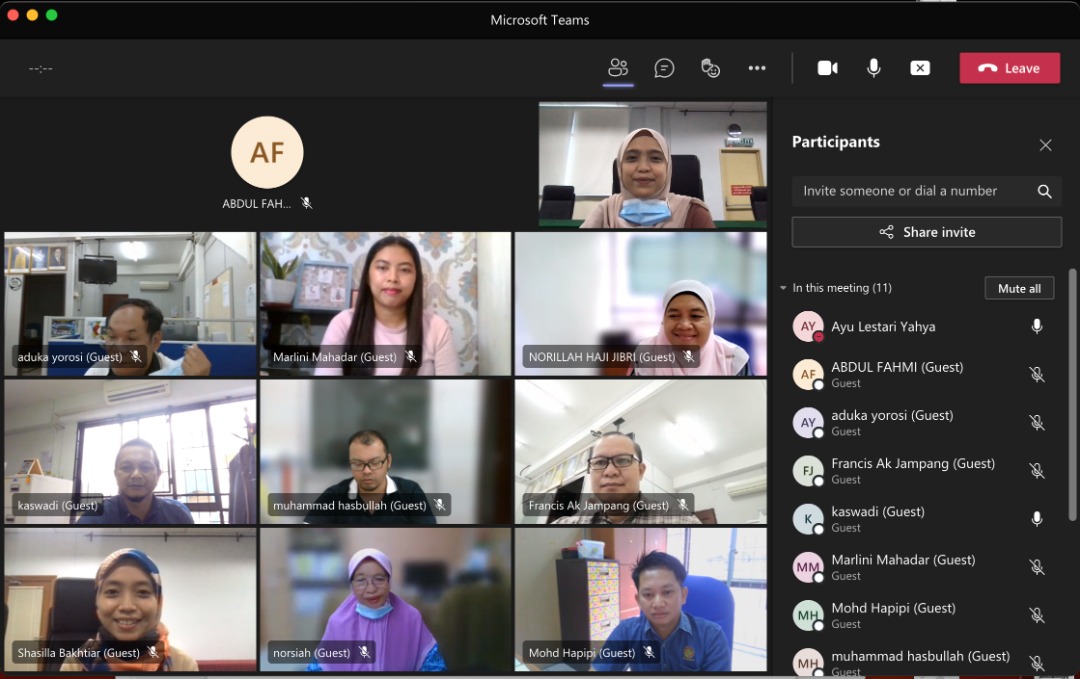Toggle the microphone in the meeting toolbar
The height and width of the screenshot is (679, 1080).
click(873, 68)
